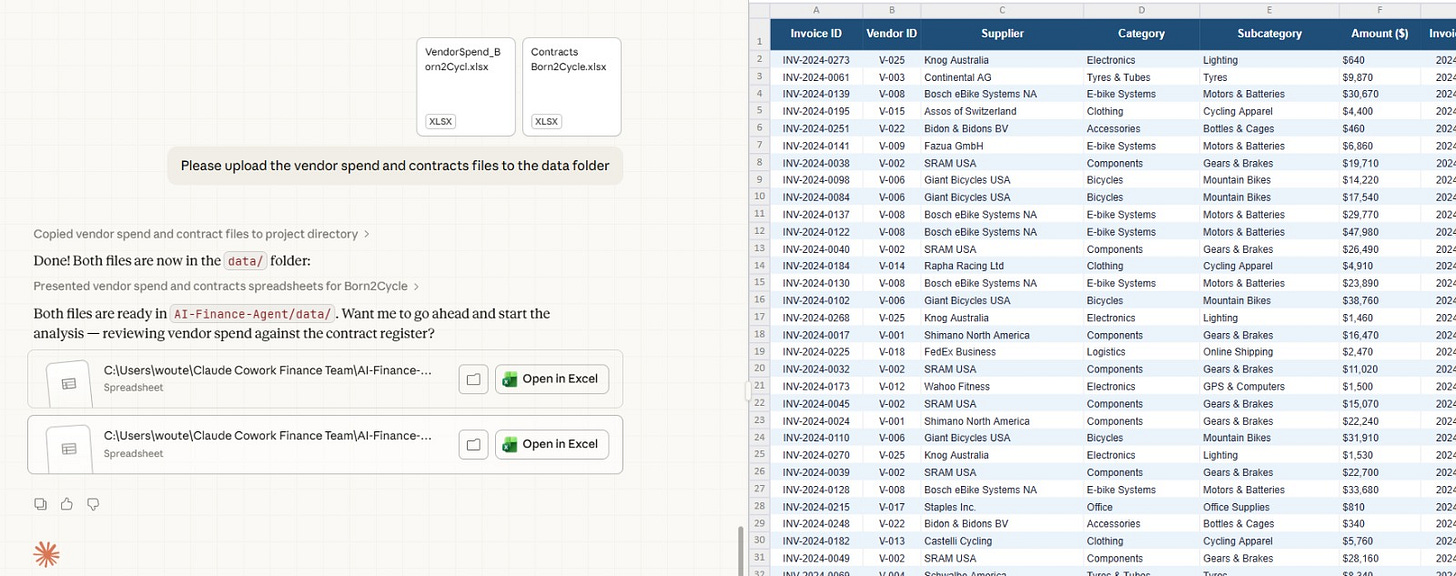Select column D header letter
This screenshot has width=1456, height=576.
tap(1141, 10)
